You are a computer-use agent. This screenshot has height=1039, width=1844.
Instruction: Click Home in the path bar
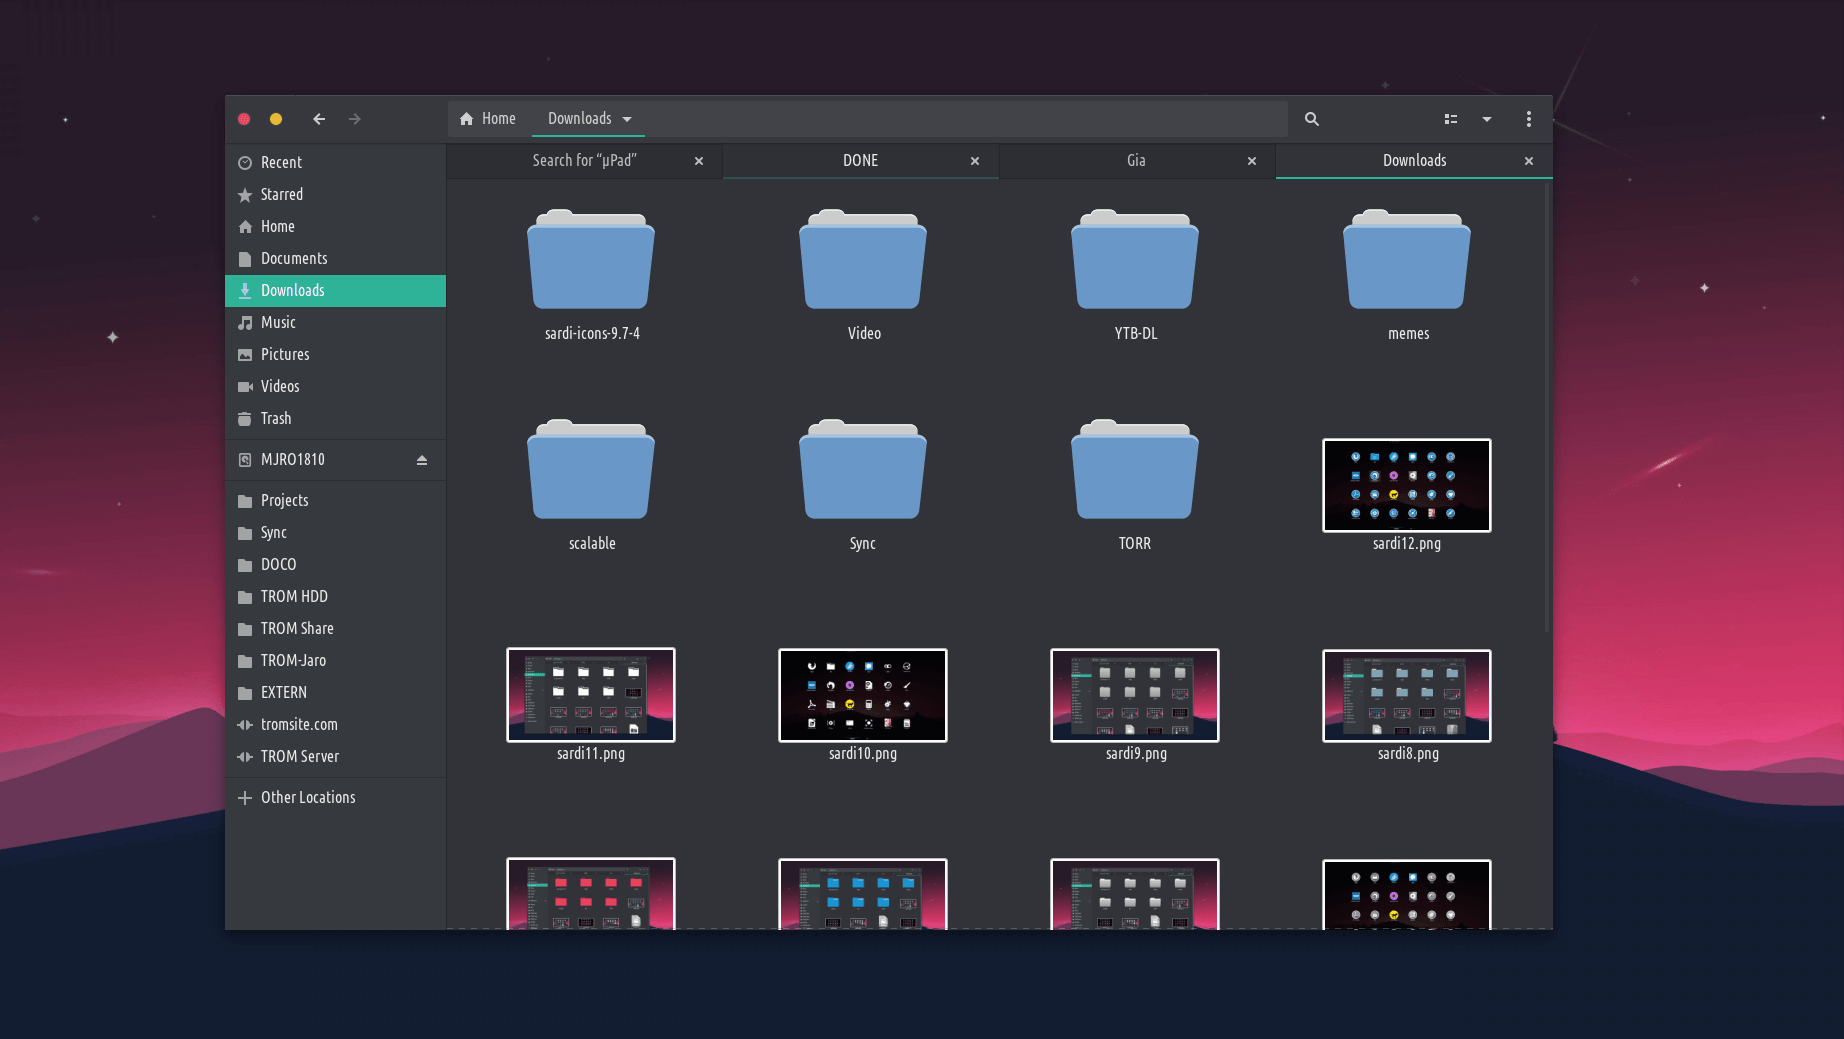tap(488, 119)
